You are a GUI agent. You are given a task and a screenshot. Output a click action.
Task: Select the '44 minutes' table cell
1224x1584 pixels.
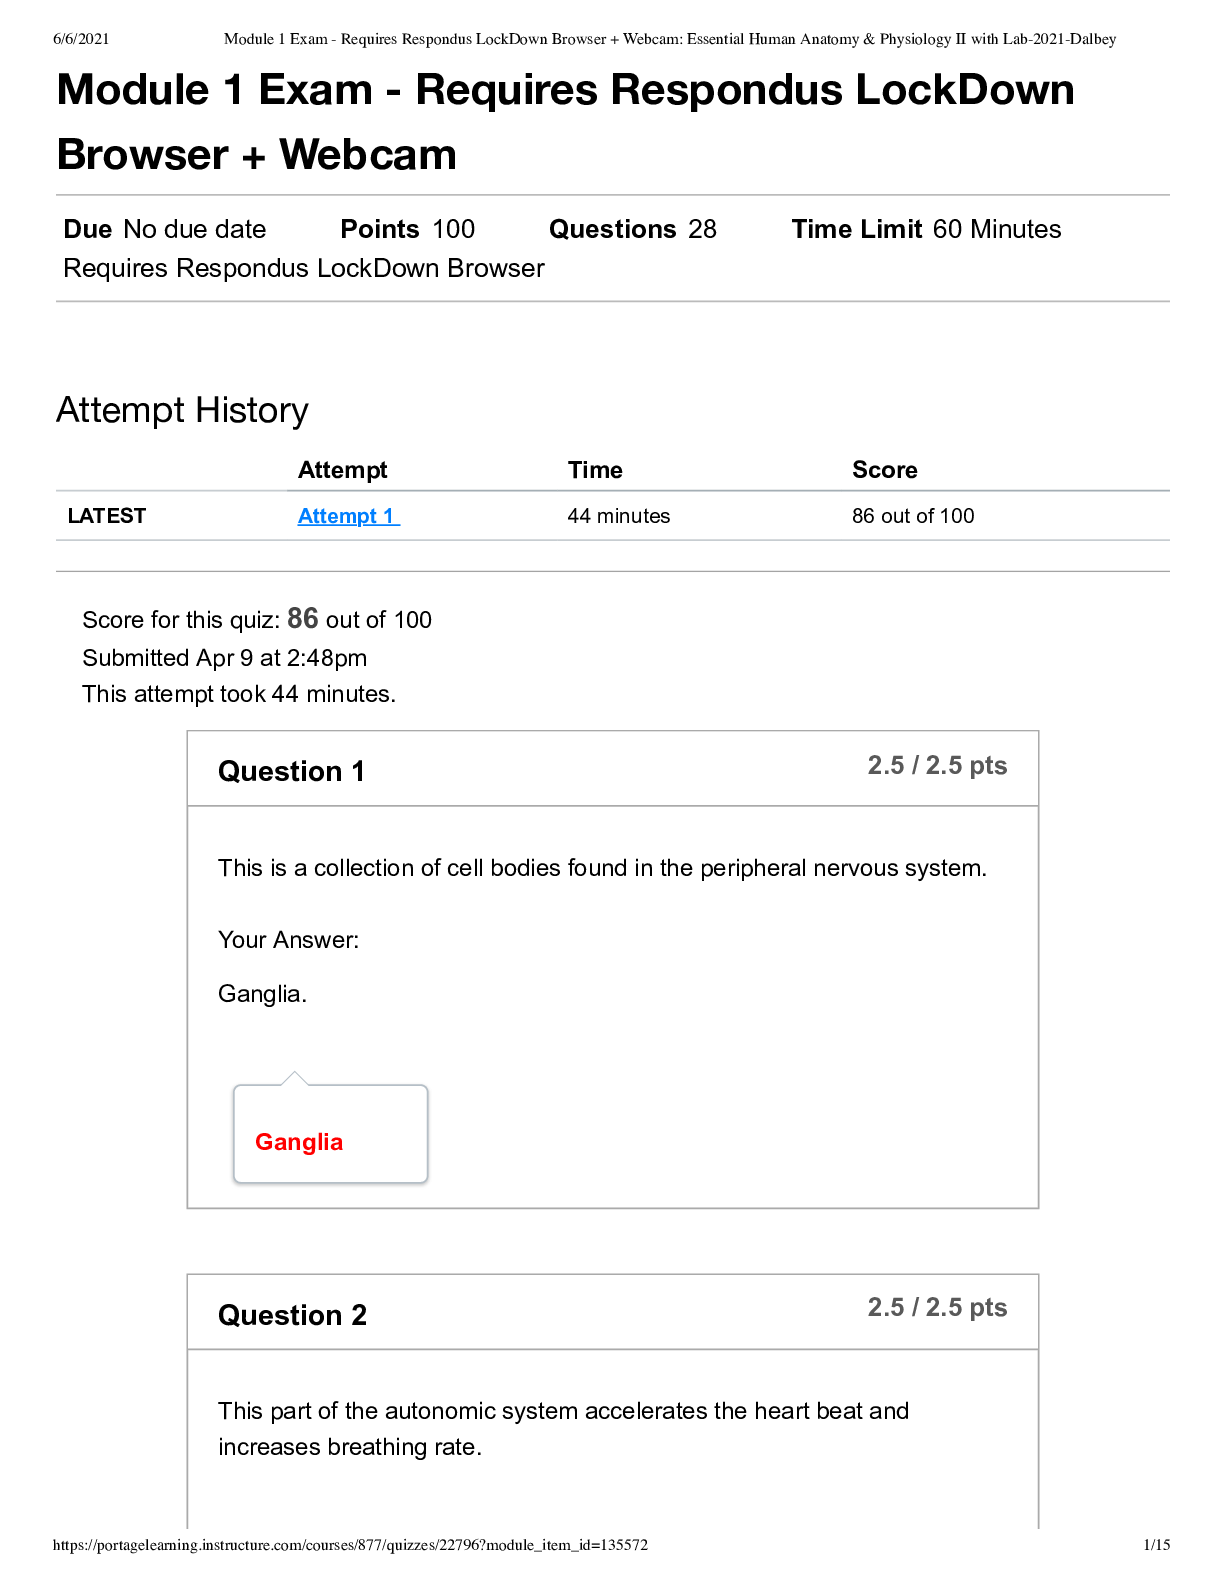(x=619, y=516)
